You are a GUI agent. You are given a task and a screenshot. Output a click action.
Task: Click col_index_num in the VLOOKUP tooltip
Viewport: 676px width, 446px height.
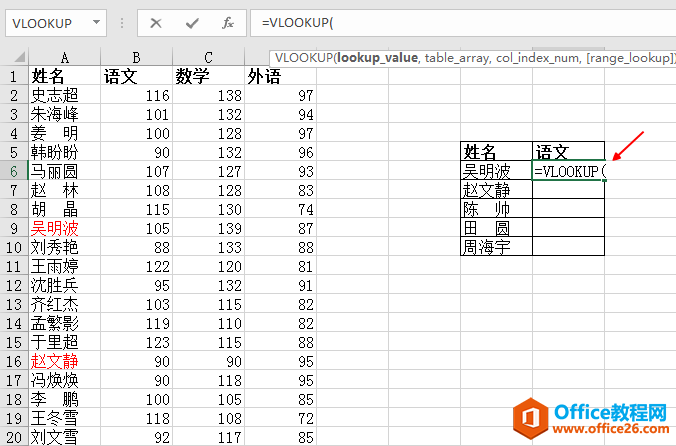(x=538, y=58)
